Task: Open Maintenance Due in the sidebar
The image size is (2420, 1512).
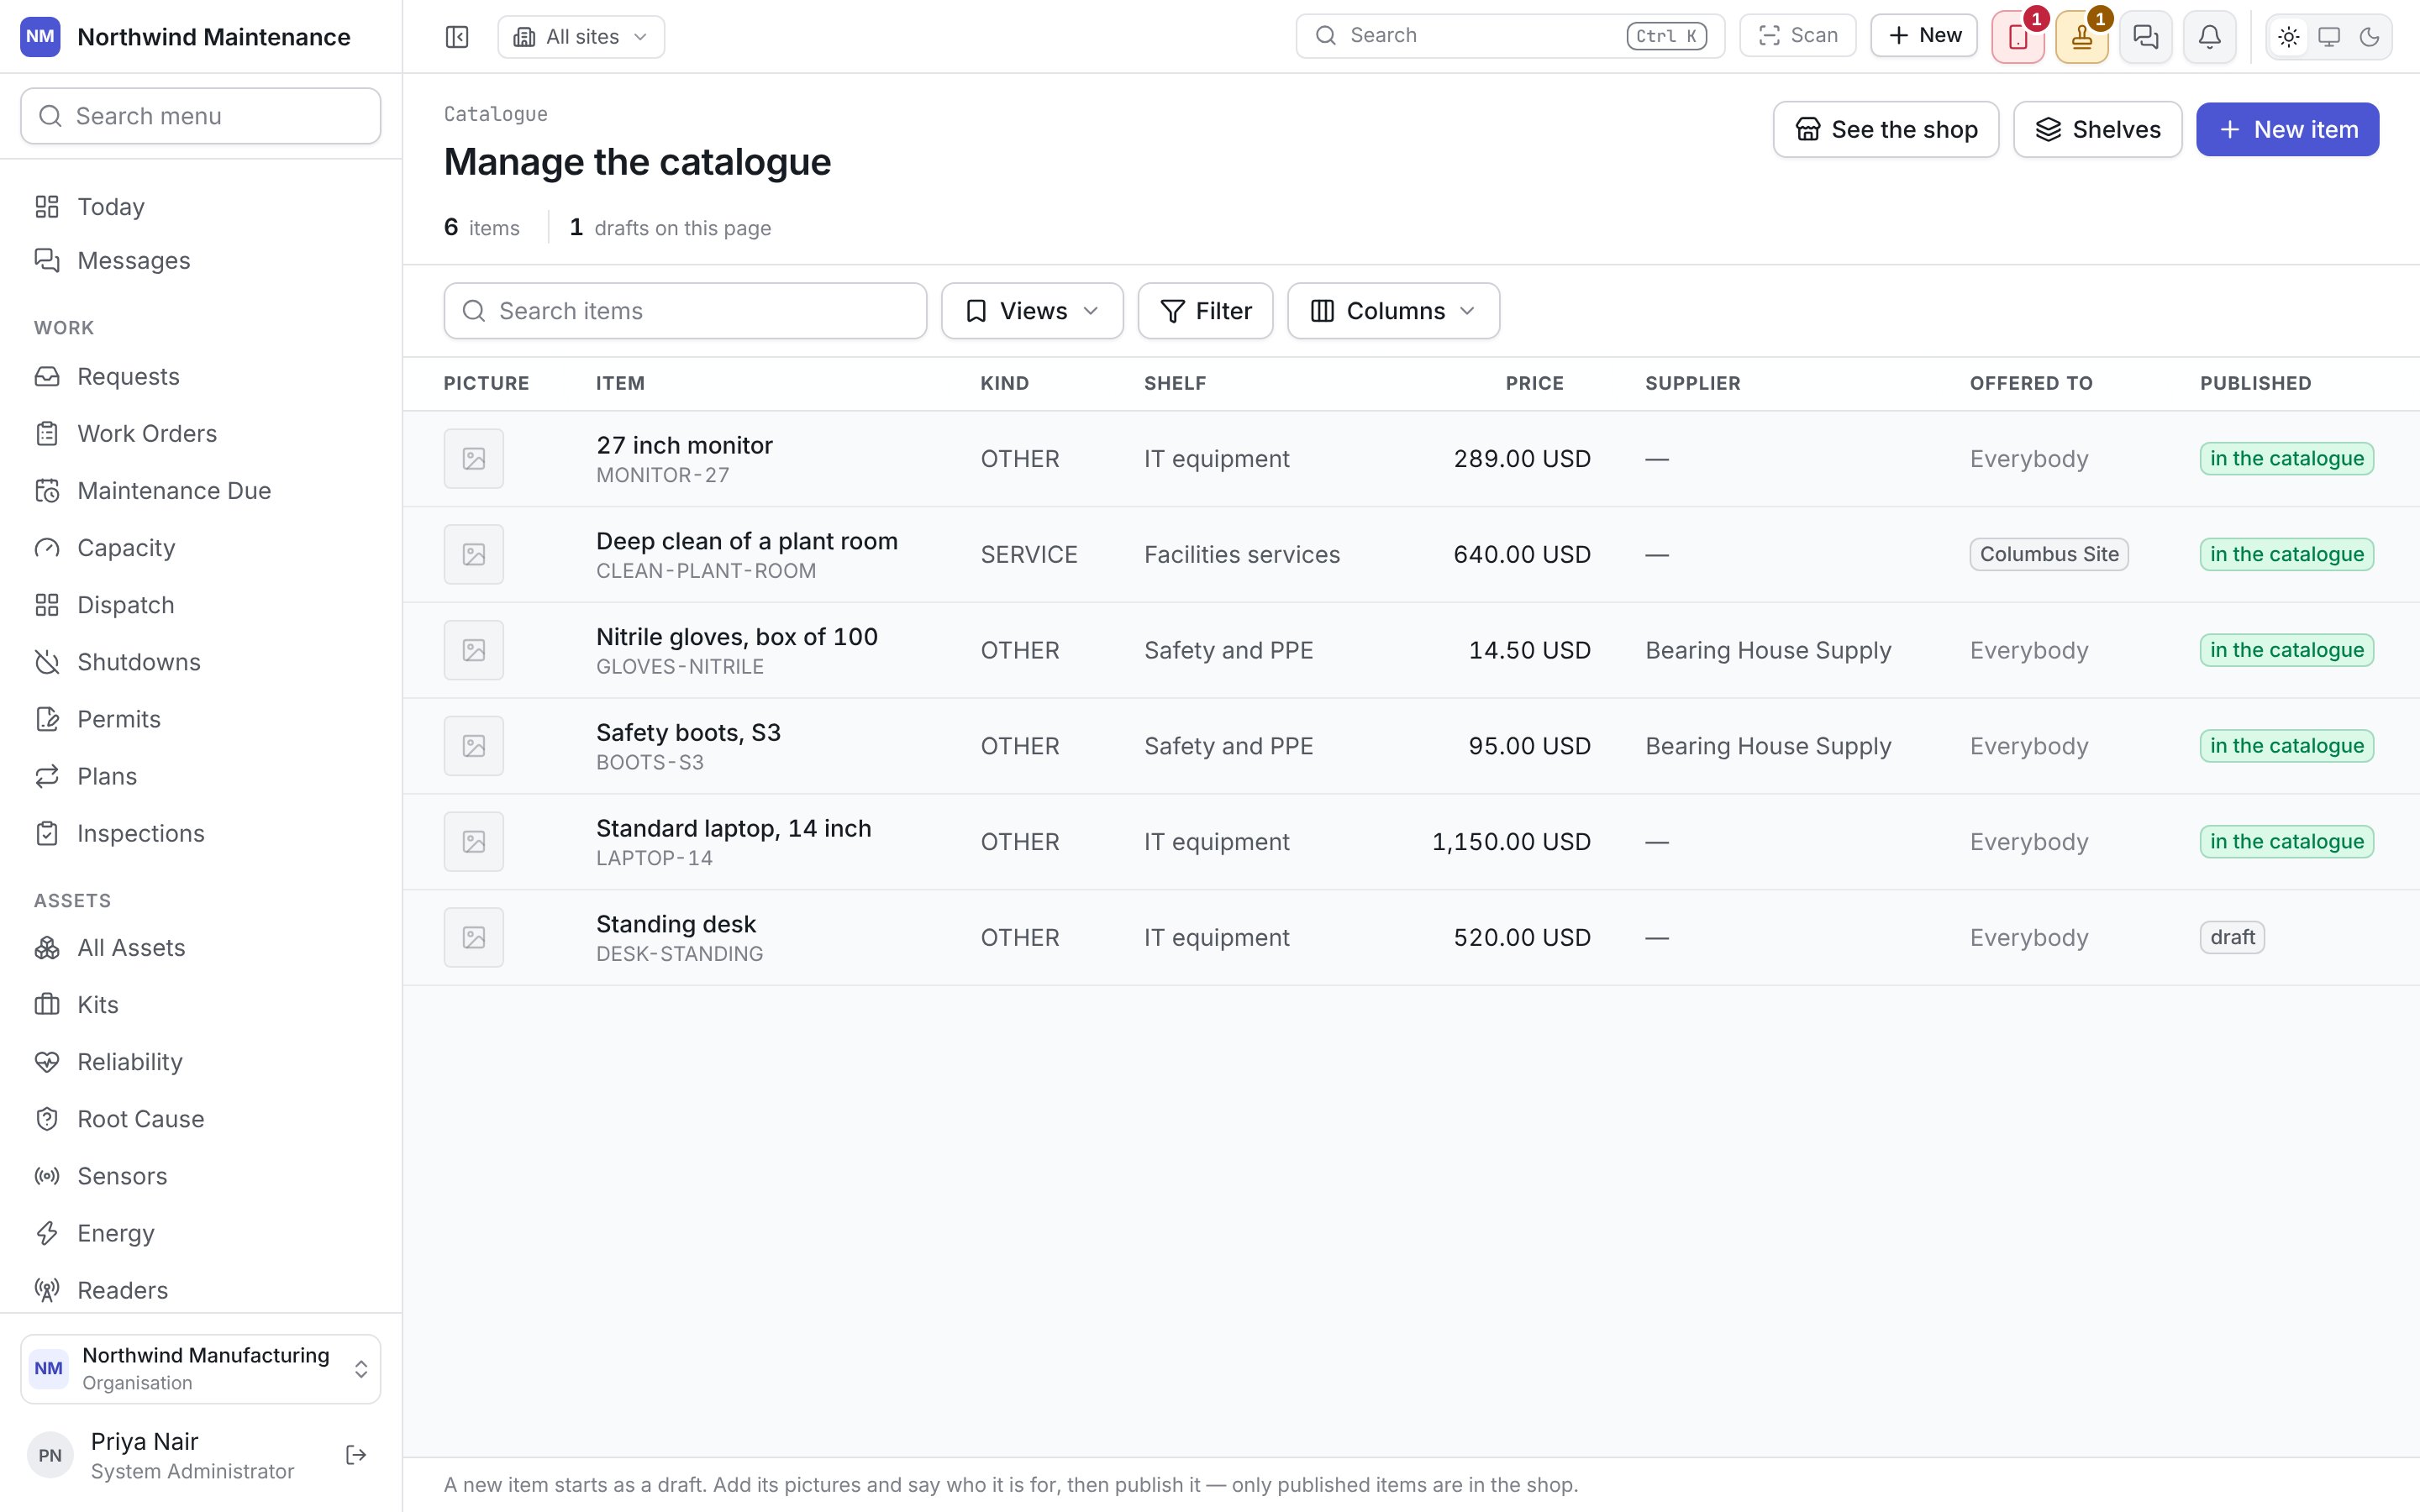Action: coord(201,491)
